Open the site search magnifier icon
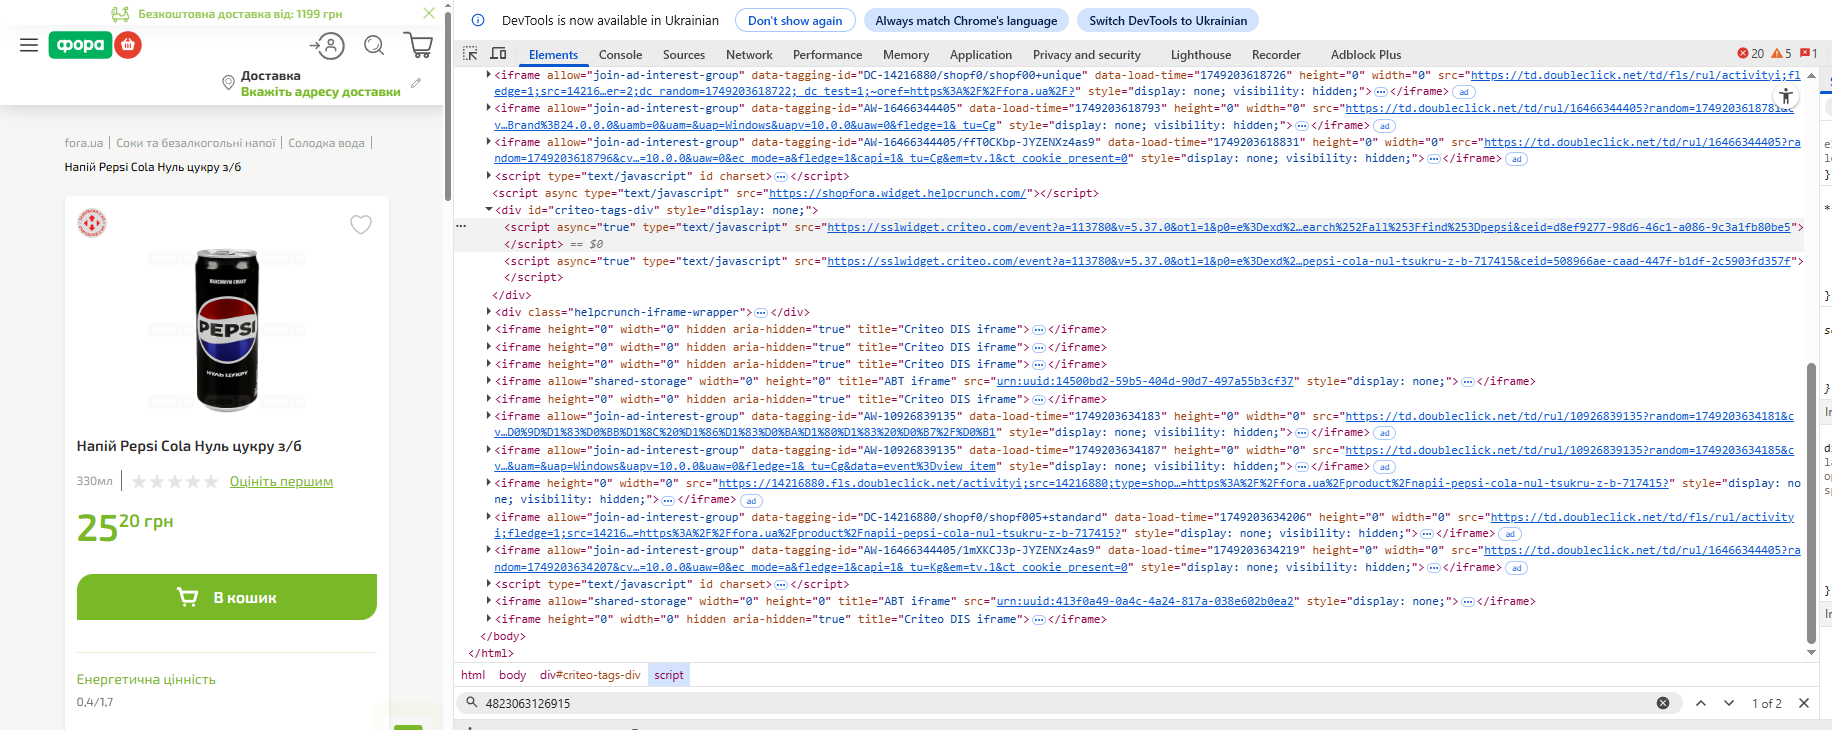 coord(374,45)
